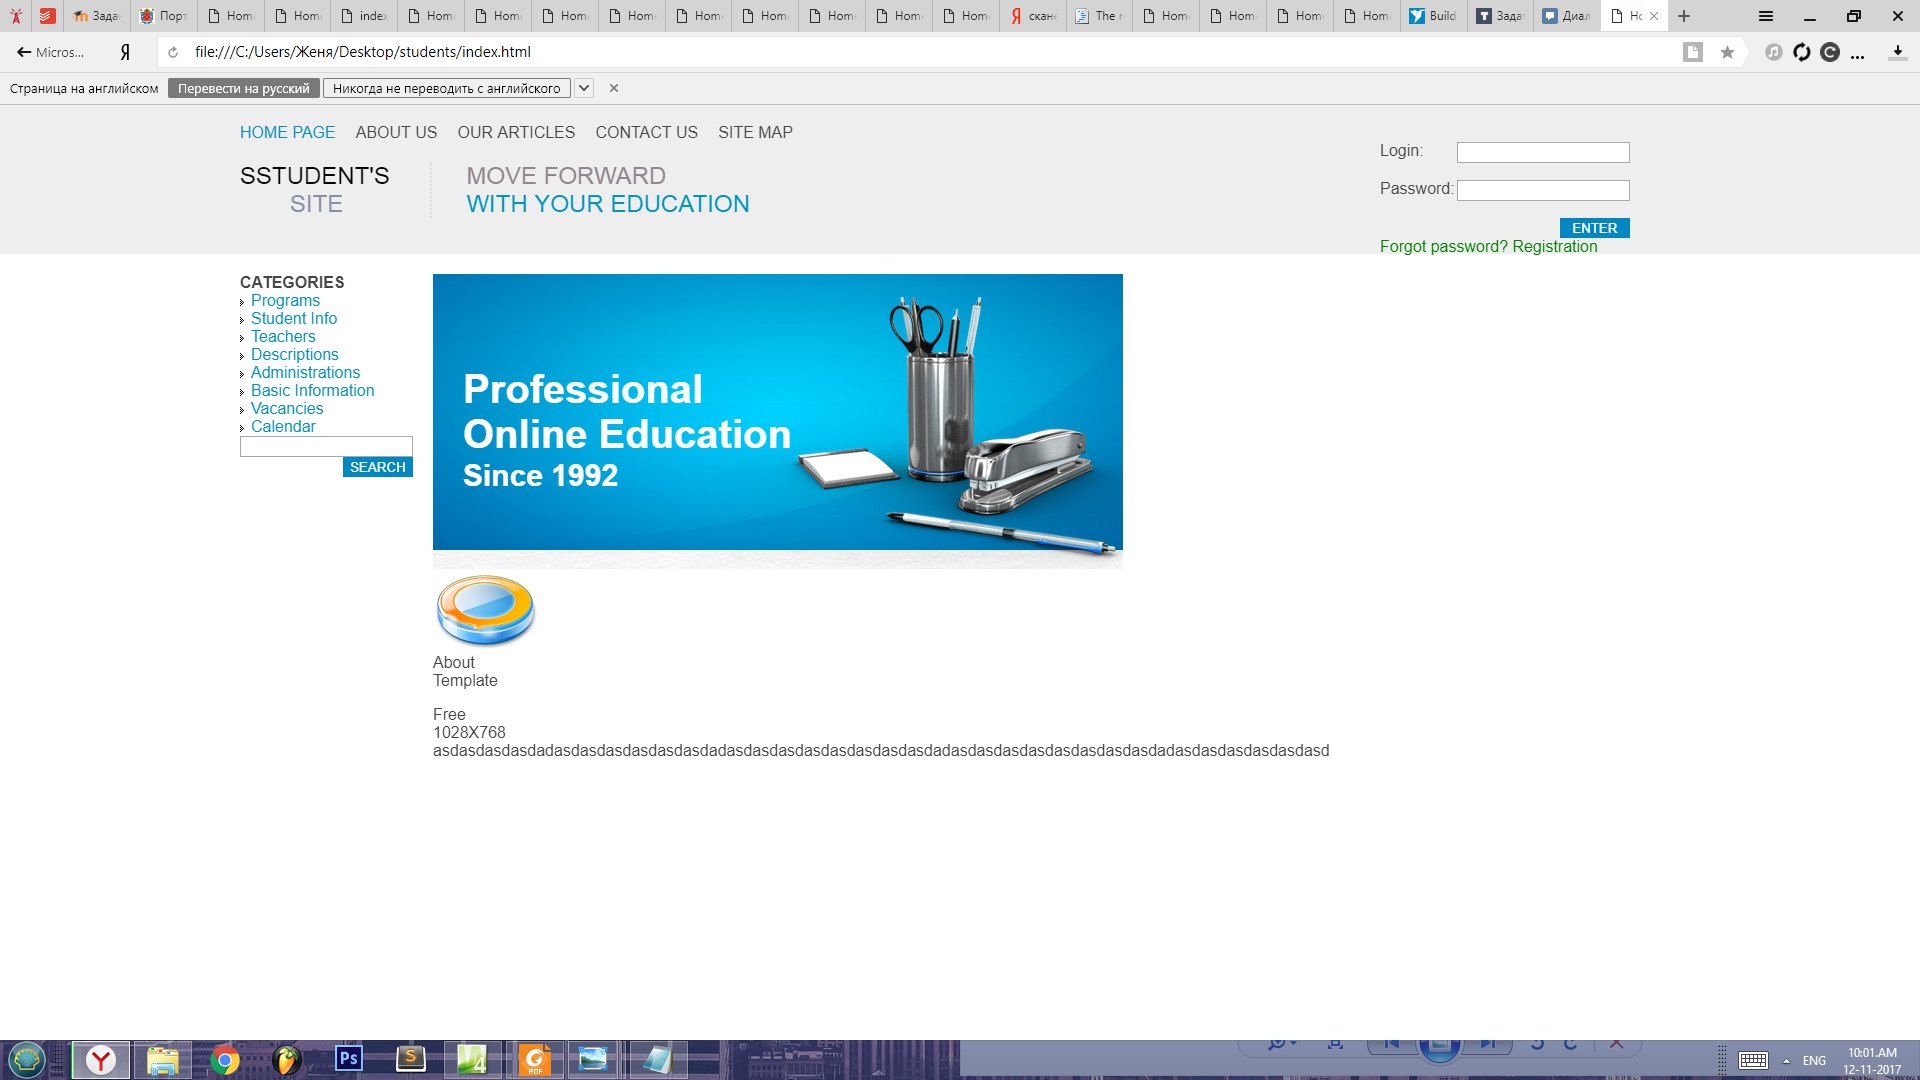
Task: Open browser hamburger menu
Action: click(x=1766, y=16)
